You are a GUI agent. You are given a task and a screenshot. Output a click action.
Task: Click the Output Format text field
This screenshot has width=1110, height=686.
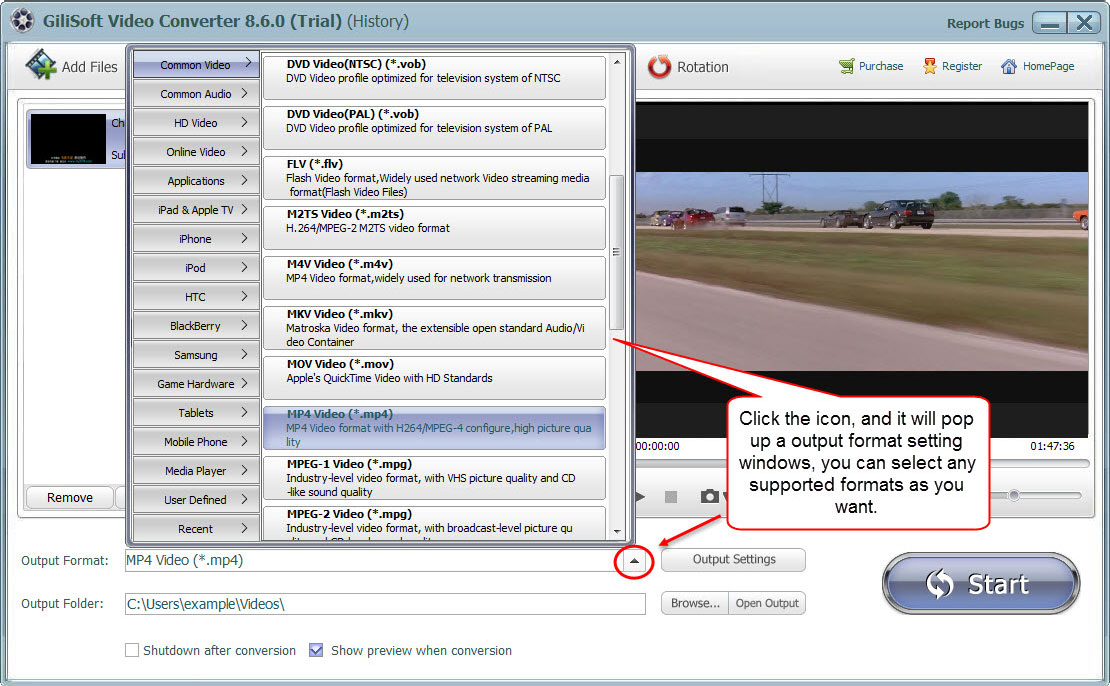pyautogui.click(x=372, y=560)
